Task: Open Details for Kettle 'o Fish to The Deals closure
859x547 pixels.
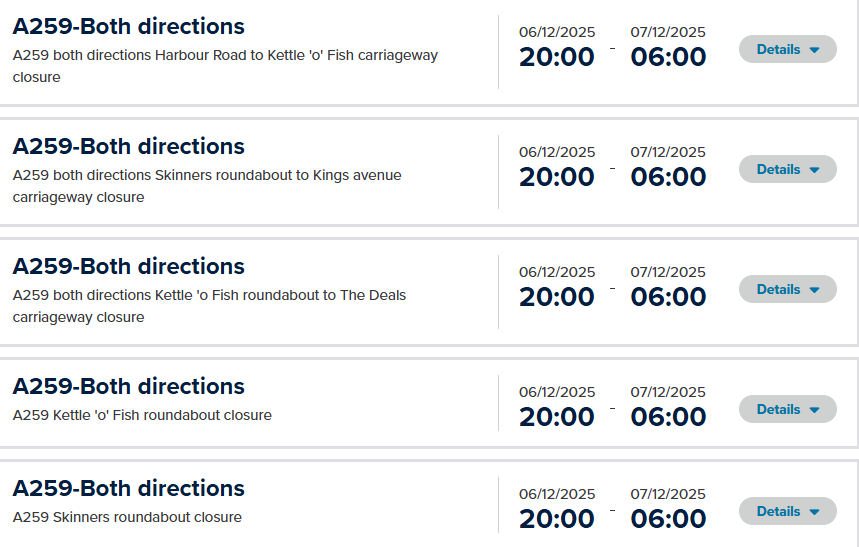Action: point(787,289)
